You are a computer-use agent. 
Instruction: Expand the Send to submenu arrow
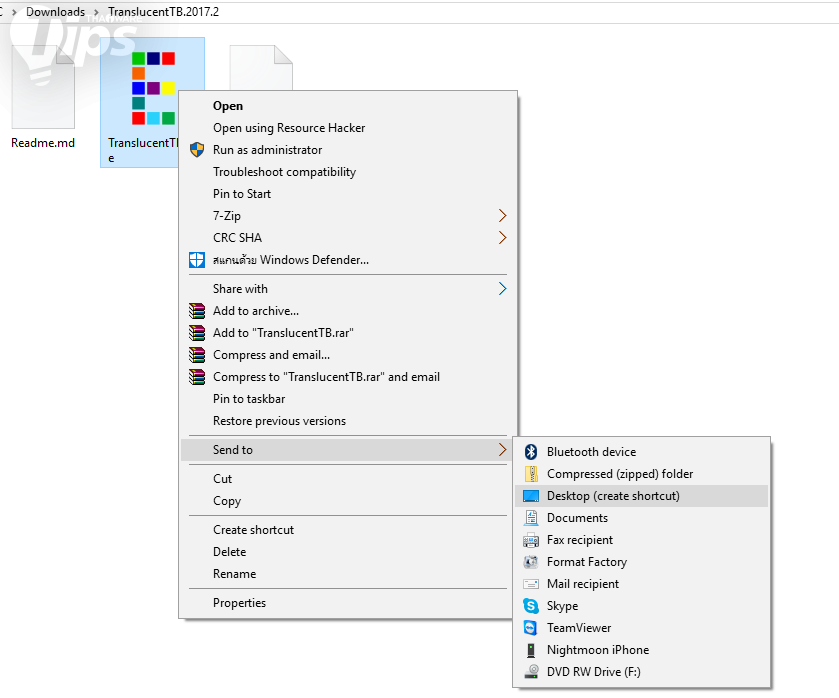[x=502, y=450]
